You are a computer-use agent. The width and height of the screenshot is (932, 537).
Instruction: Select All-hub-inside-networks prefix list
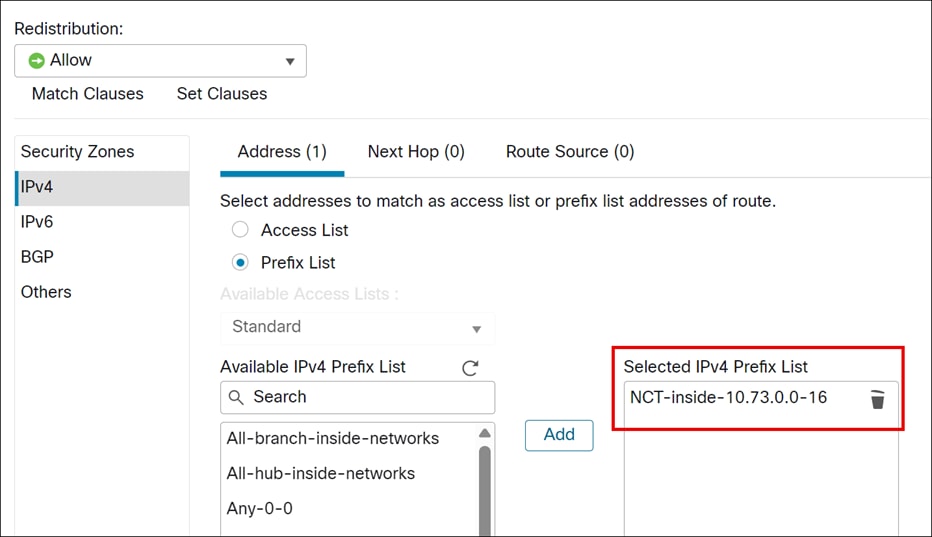[x=321, y=473]
